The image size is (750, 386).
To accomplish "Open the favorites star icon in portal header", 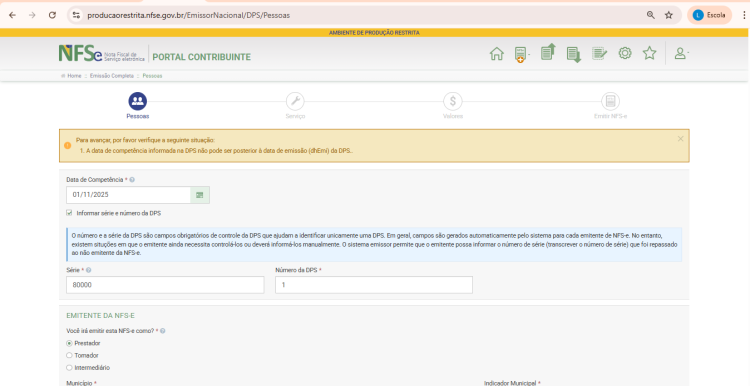I will [649, 53].
